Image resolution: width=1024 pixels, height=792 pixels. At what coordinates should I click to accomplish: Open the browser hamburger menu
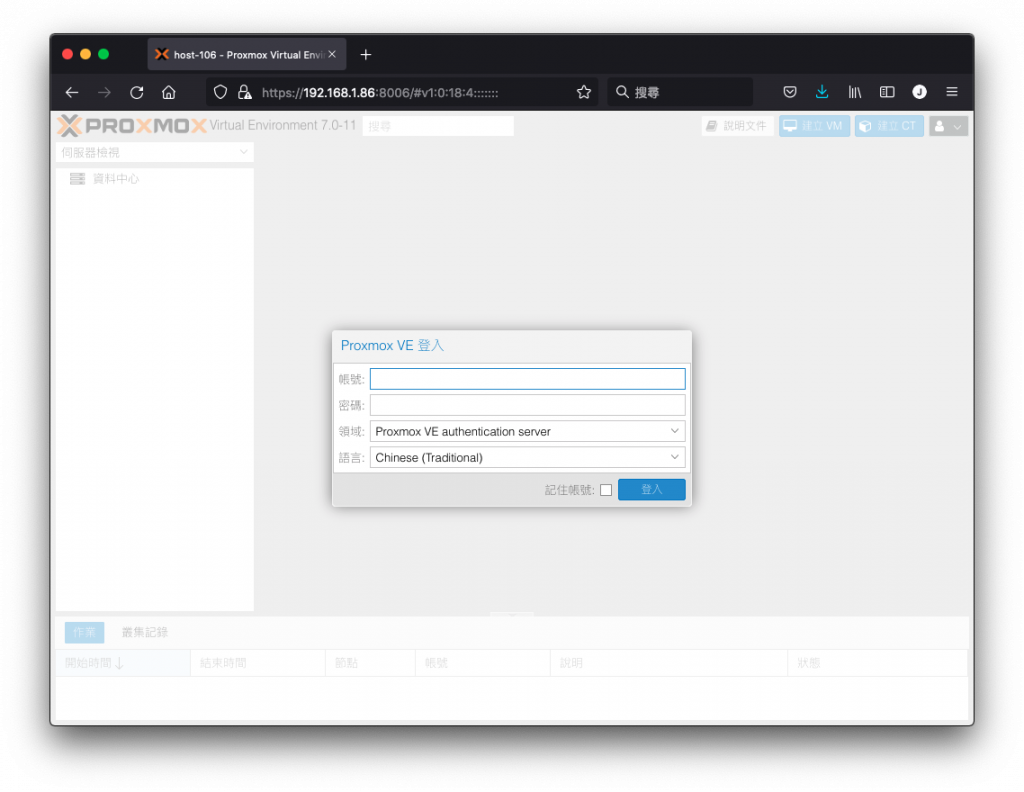point(952,92)
